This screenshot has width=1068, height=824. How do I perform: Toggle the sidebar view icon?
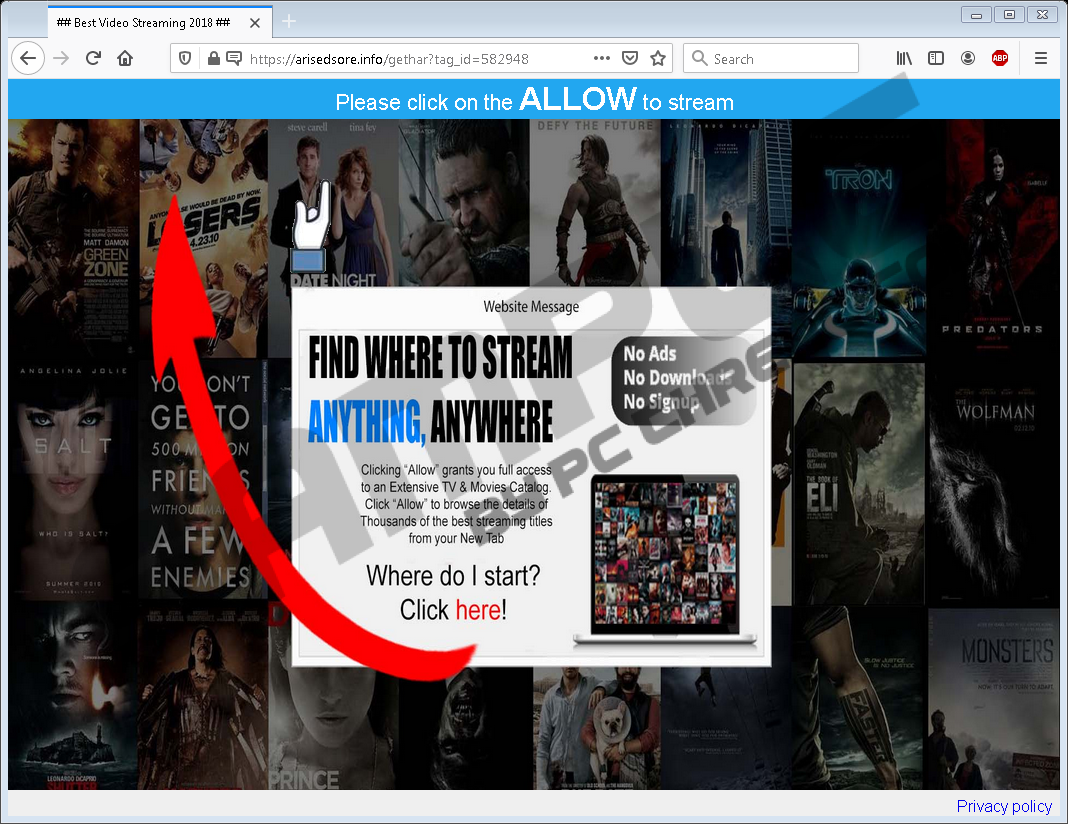click(x=936, y=59)
